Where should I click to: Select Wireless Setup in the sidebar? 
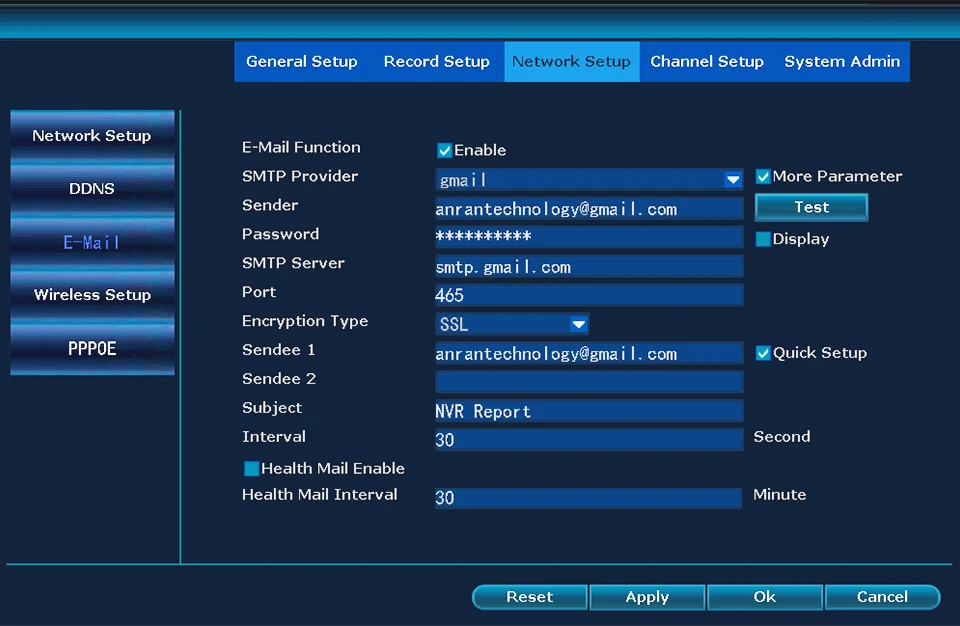coord(92,295)
